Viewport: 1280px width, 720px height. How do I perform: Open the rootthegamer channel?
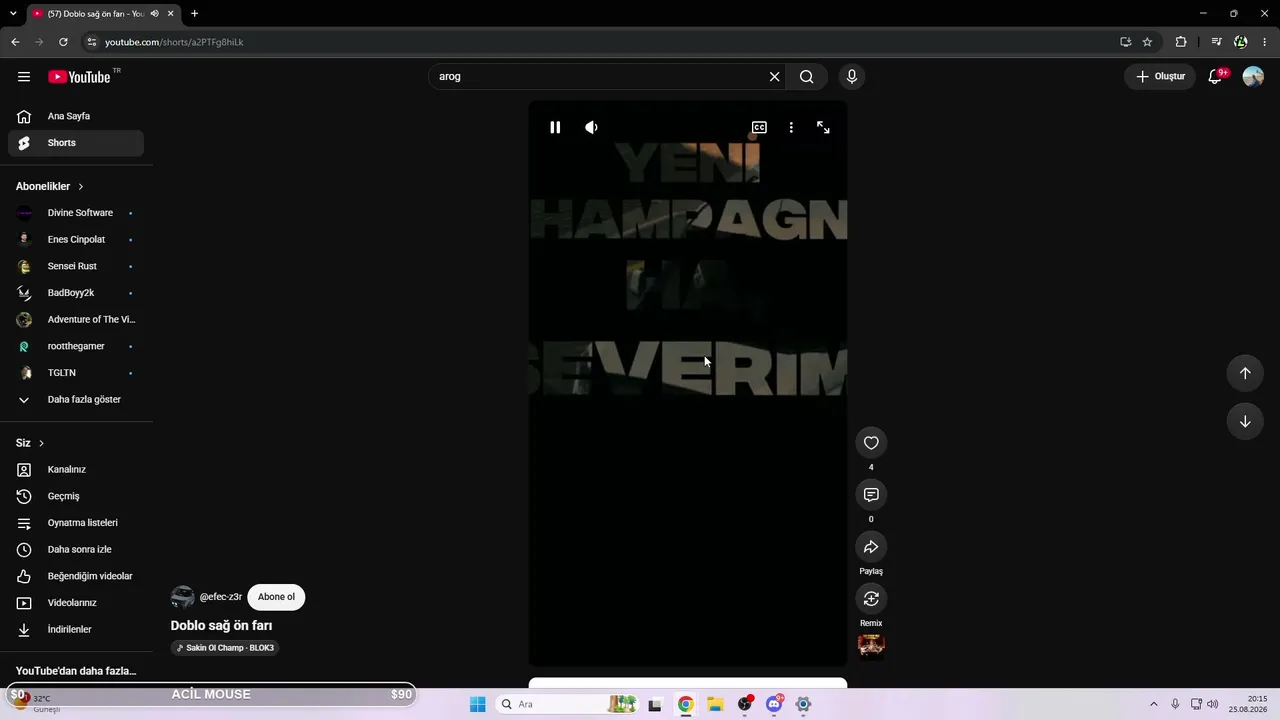(76, 346)
